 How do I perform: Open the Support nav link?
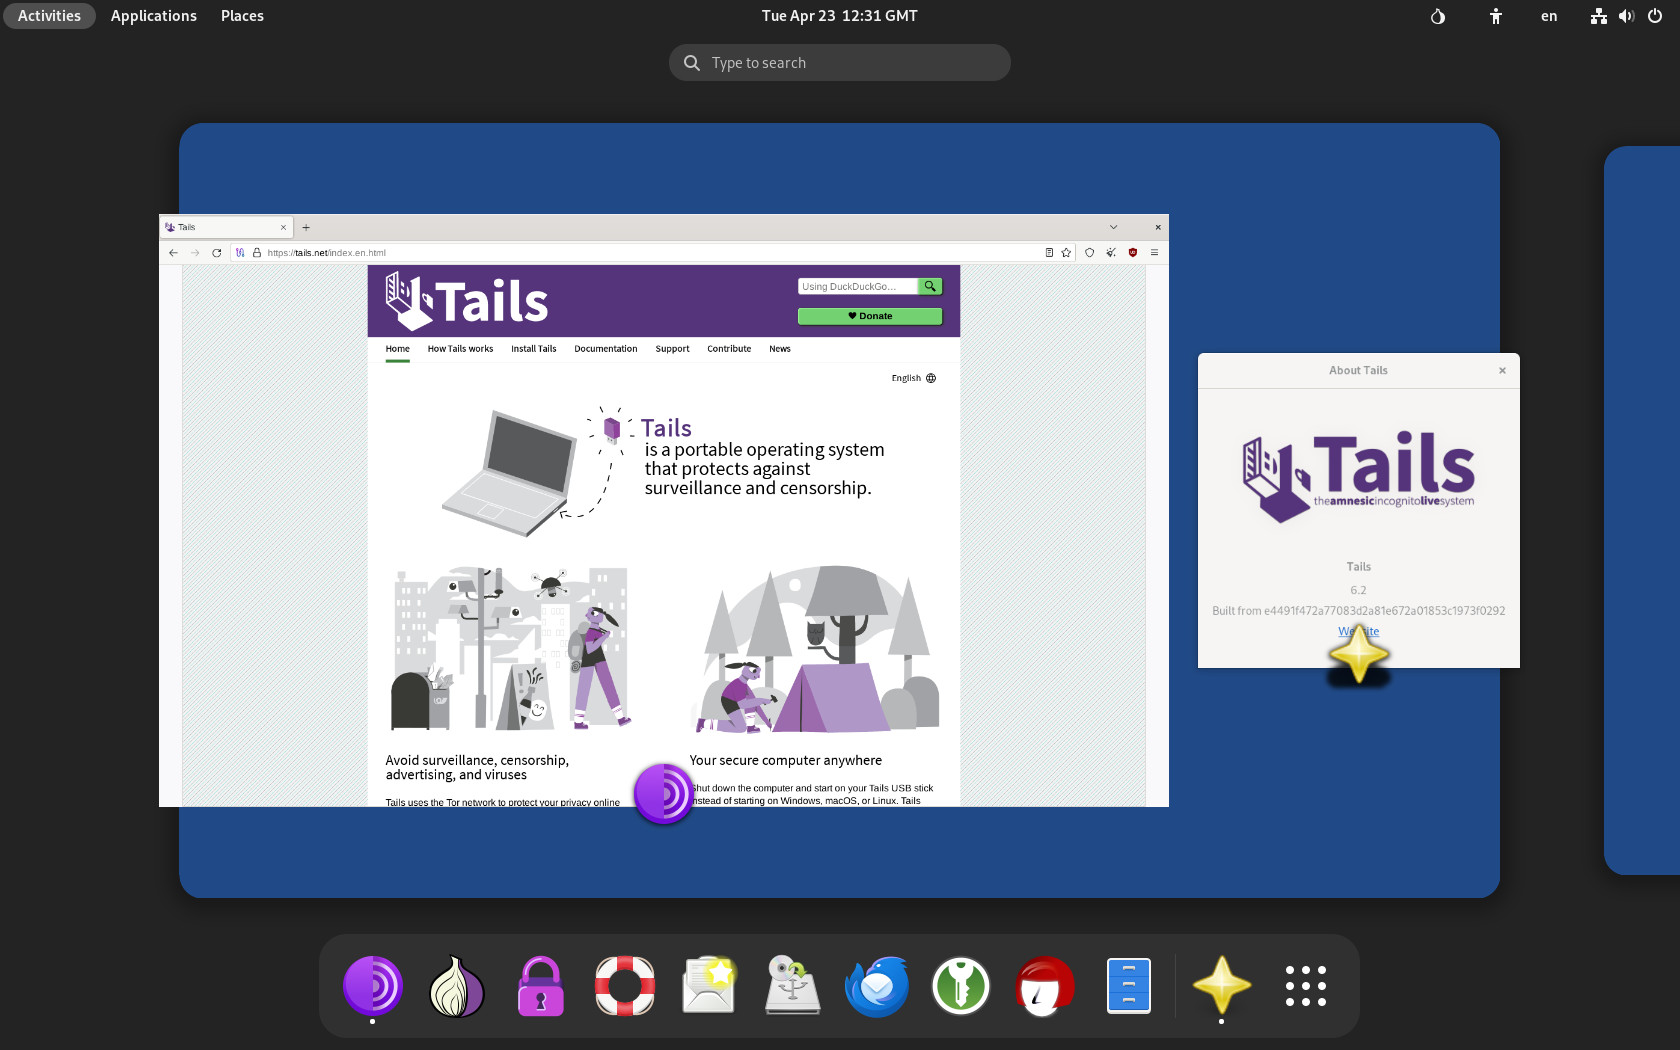673,349
